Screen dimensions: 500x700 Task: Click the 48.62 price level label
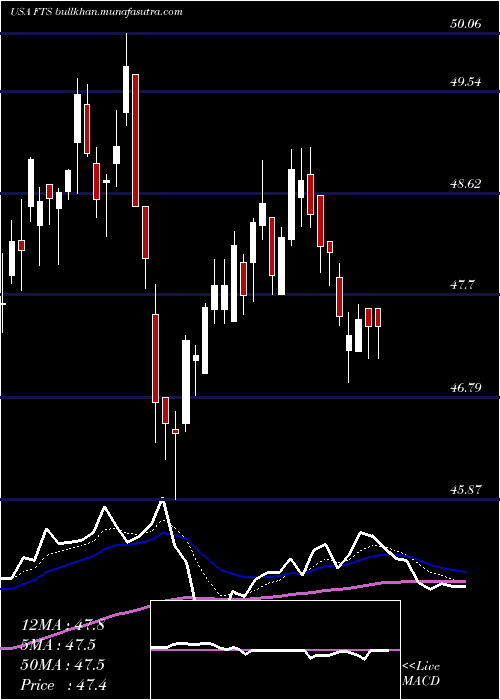tap(466, 183)
